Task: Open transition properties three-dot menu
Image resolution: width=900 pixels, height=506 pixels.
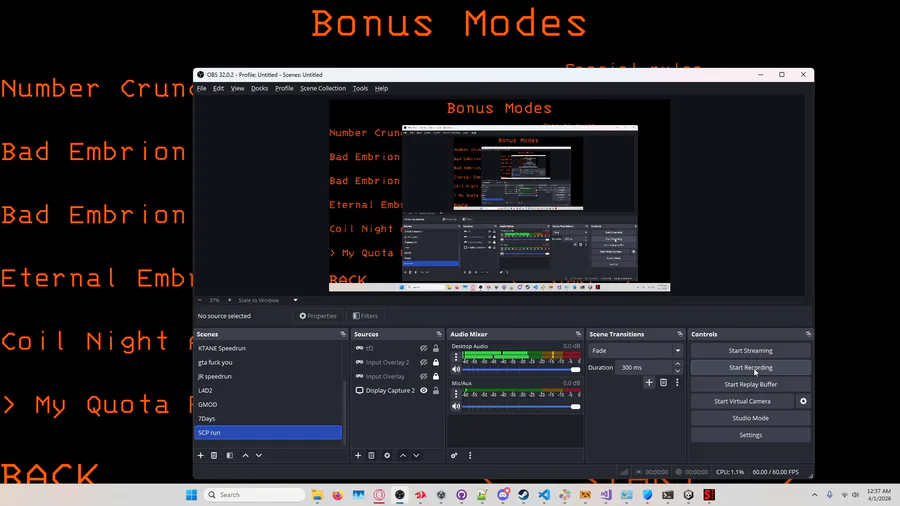Action: tap(677, 383)
